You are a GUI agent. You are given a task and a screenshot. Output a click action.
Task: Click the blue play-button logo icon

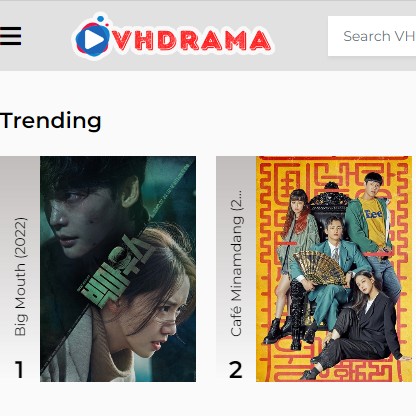[93, 38]
